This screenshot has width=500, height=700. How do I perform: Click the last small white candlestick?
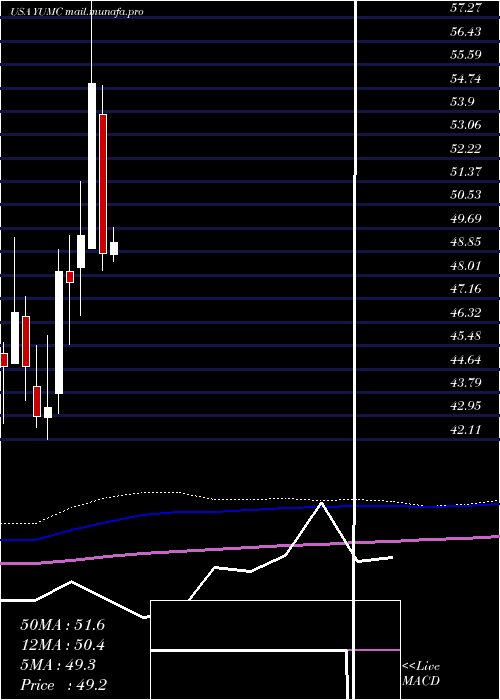click(114, 248)
